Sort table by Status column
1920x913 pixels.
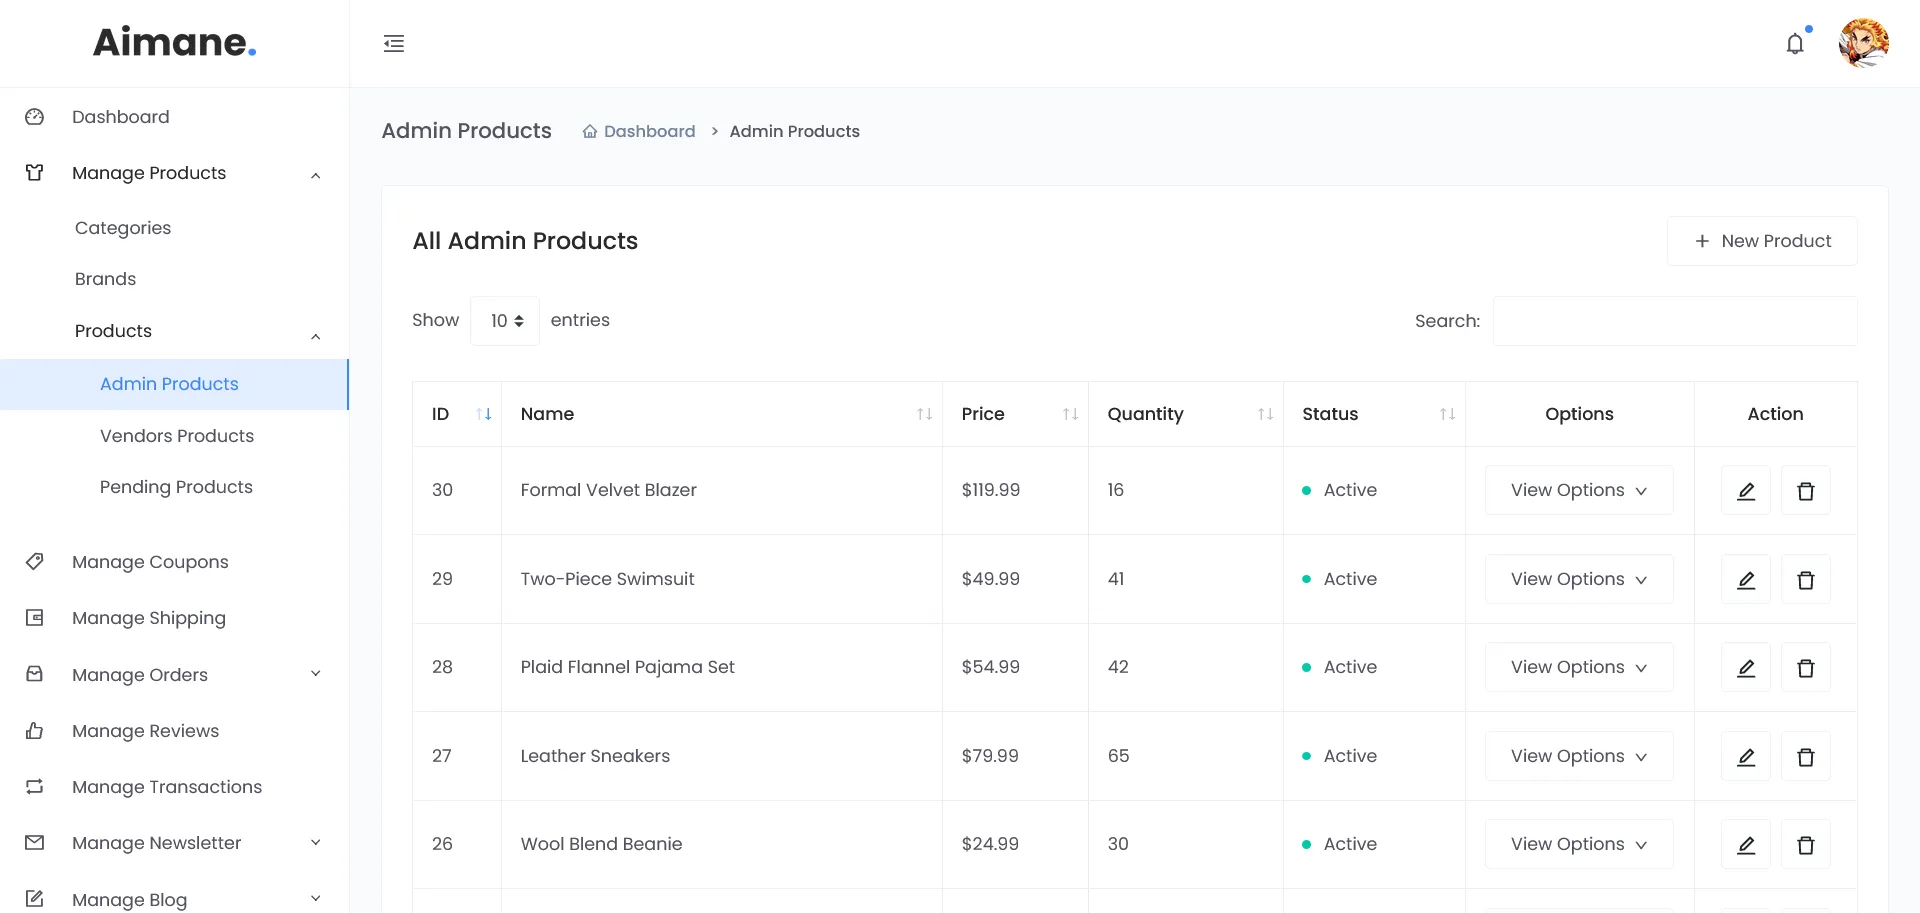[1374, 414]
